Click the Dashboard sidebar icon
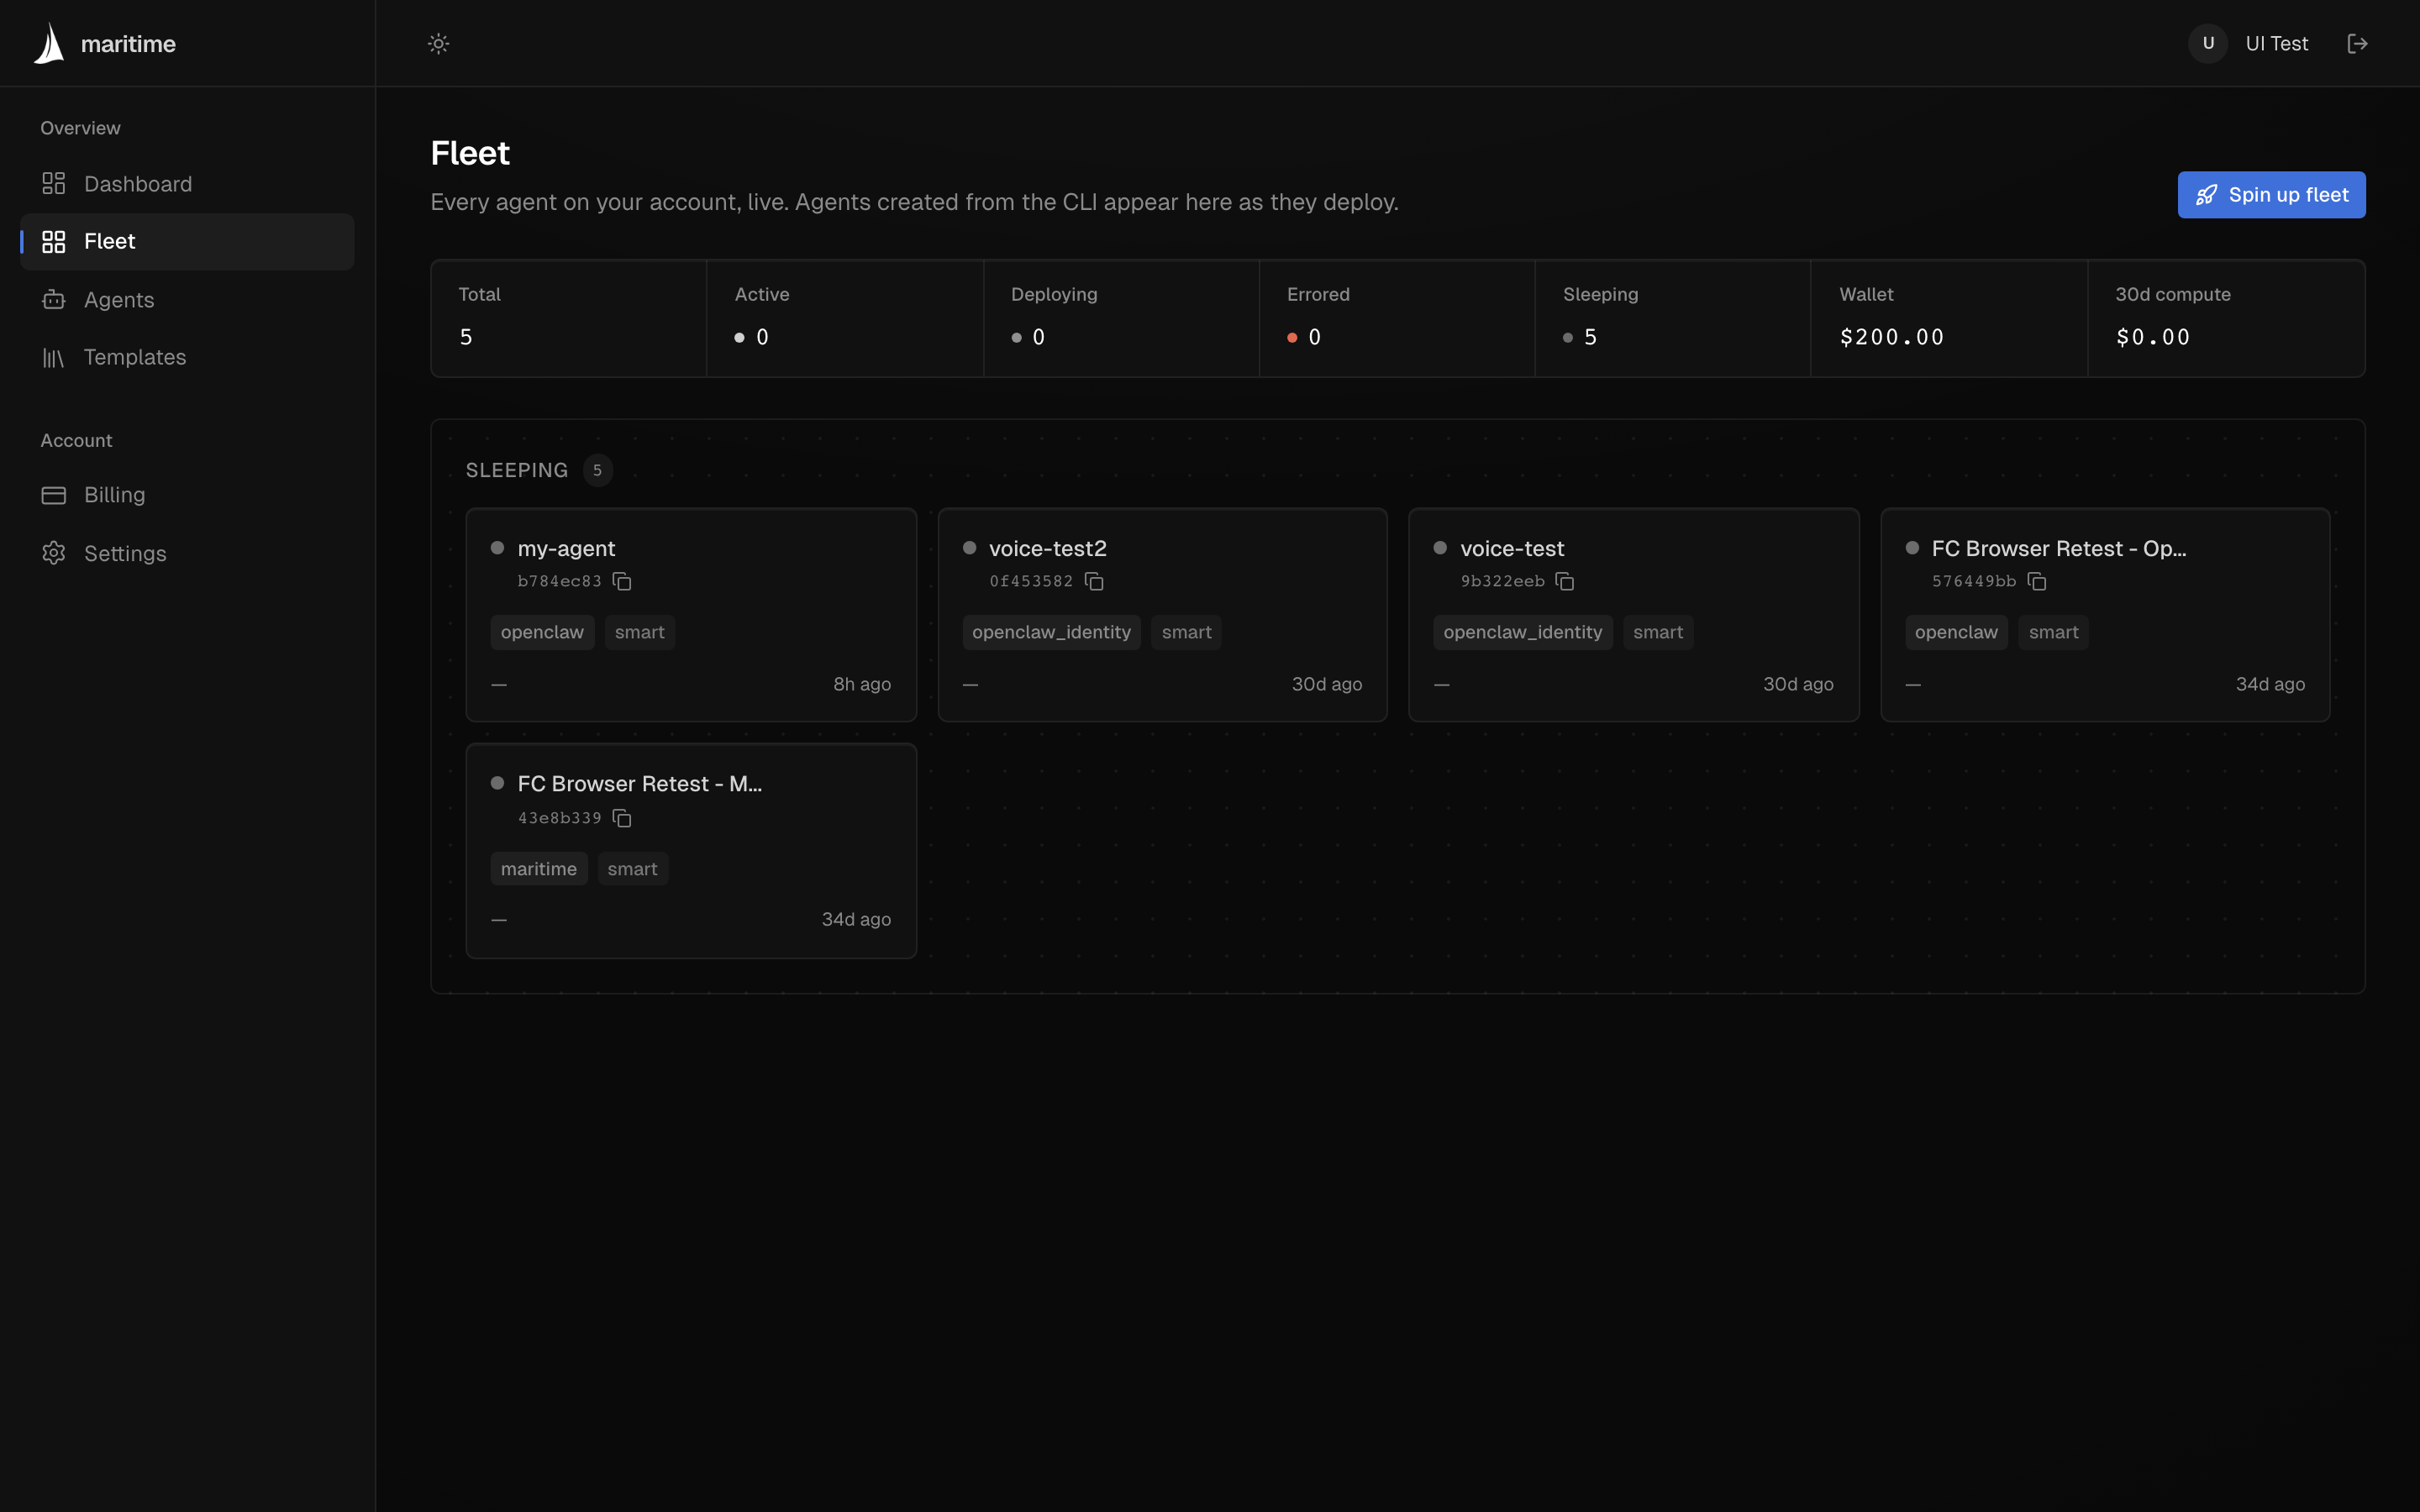This screenshot has width=2420, height=1512. pos(54,184)
